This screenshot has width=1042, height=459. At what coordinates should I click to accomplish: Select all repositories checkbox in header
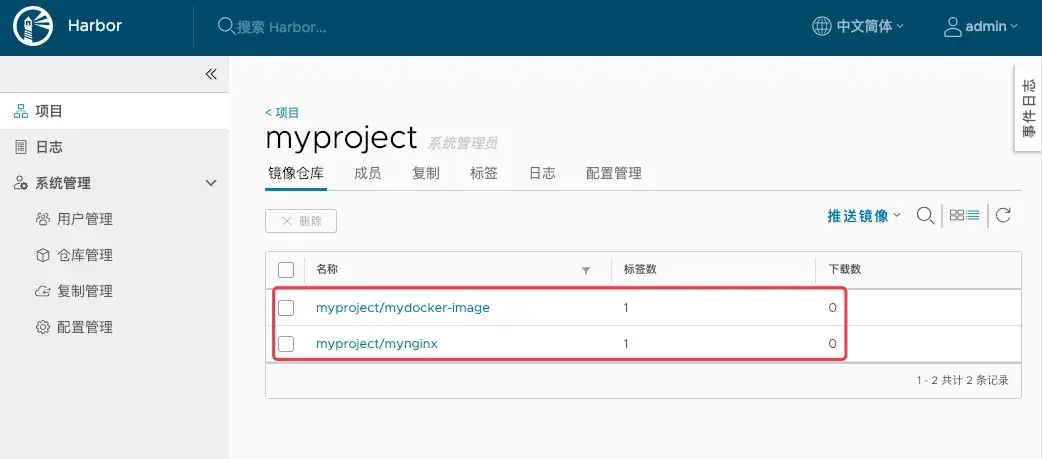click(286, 270)
